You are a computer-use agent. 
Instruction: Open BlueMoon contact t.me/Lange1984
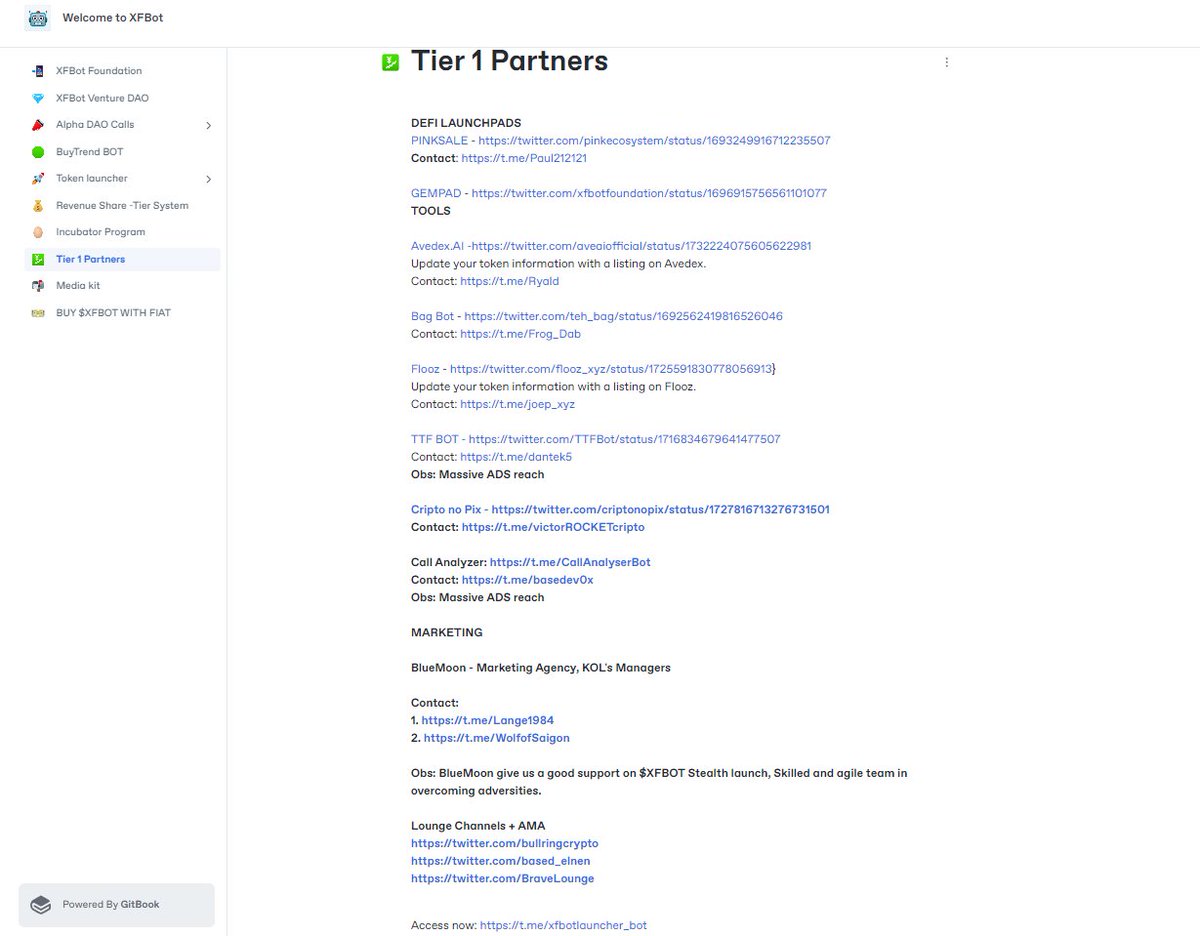coord(488,720)
